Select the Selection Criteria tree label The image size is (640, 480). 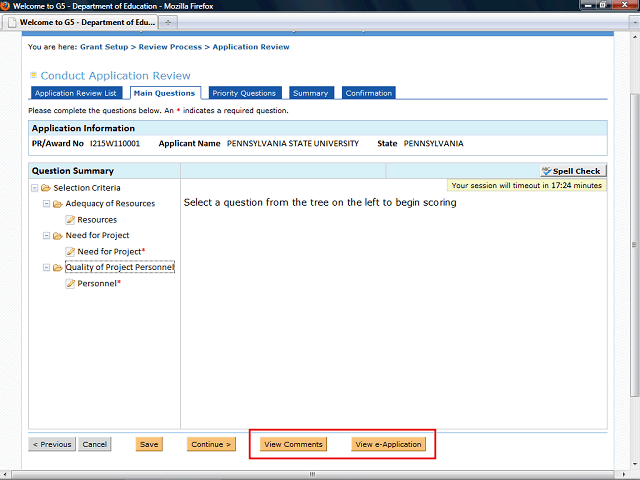point(87,188)
